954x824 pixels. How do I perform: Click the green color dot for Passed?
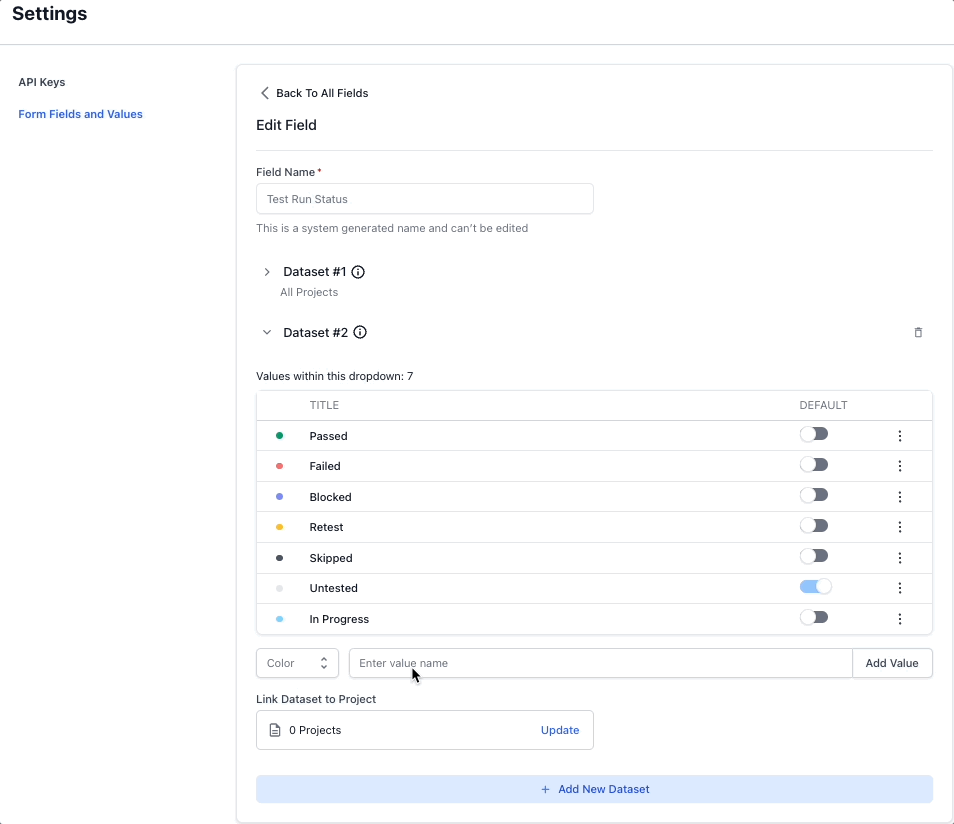[x=279, y=436]
